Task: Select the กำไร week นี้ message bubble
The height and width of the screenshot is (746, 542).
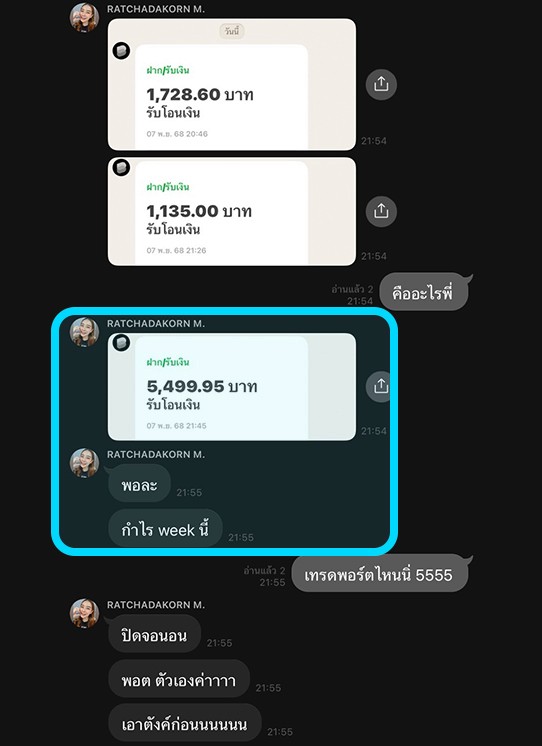Action: [165, 529]
